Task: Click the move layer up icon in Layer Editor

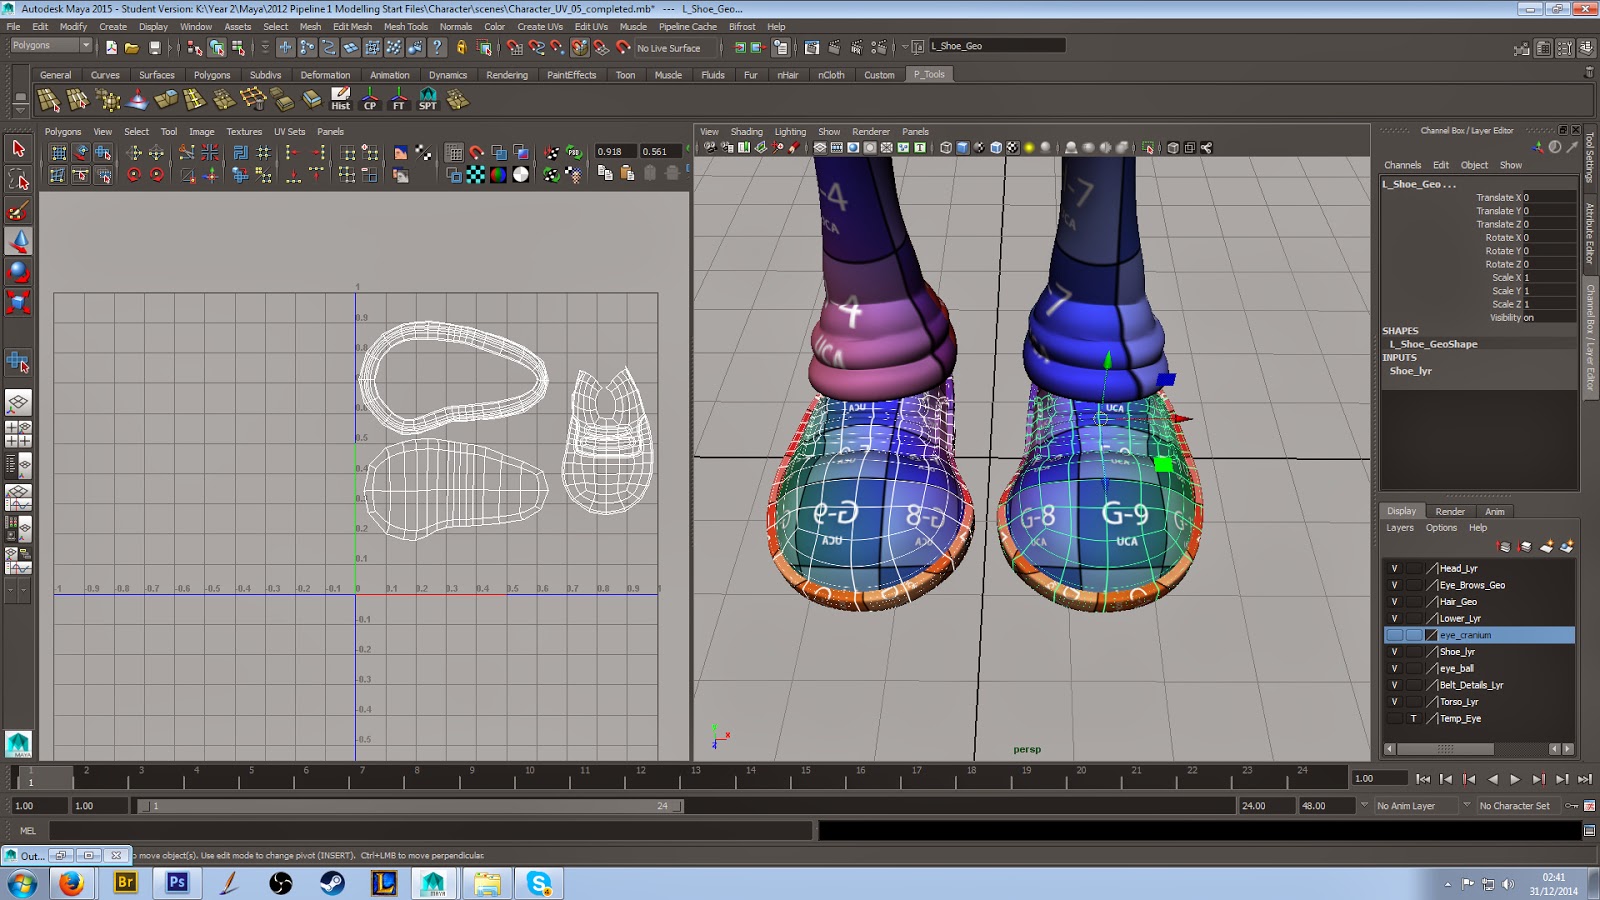Action: coord(1503,546)
